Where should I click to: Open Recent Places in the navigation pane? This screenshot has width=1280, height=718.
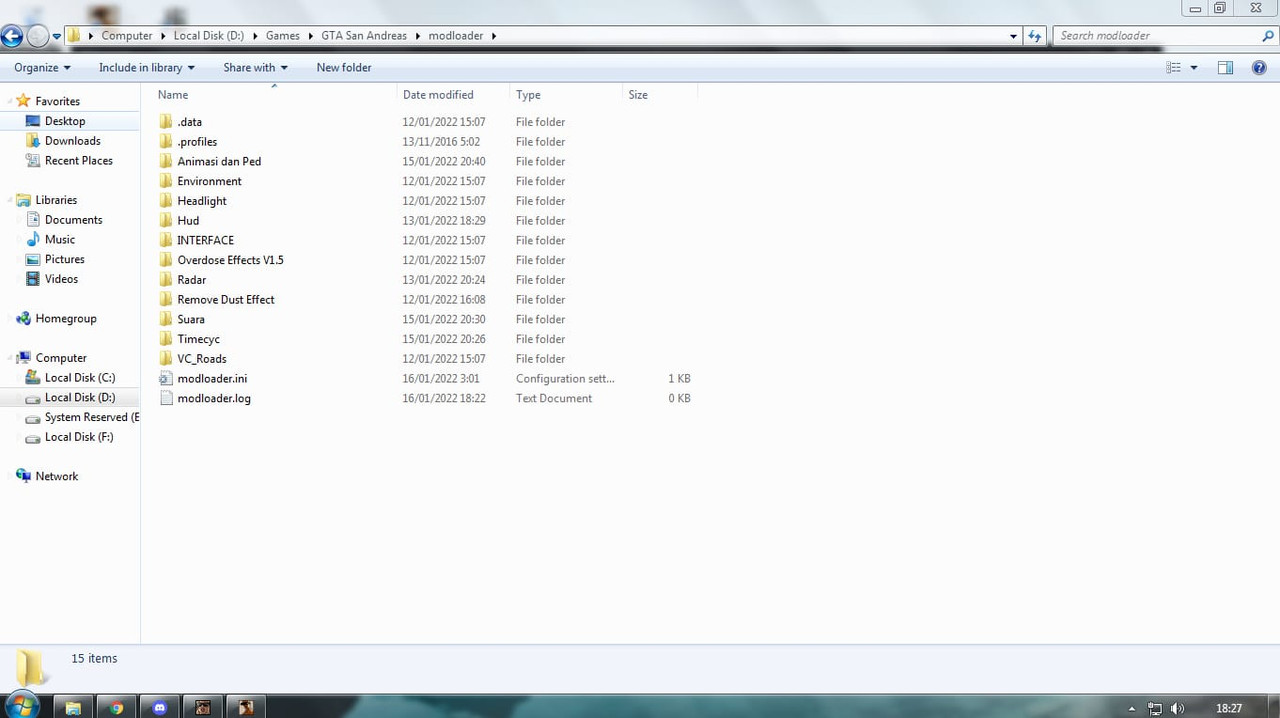(x=78, y=161)
